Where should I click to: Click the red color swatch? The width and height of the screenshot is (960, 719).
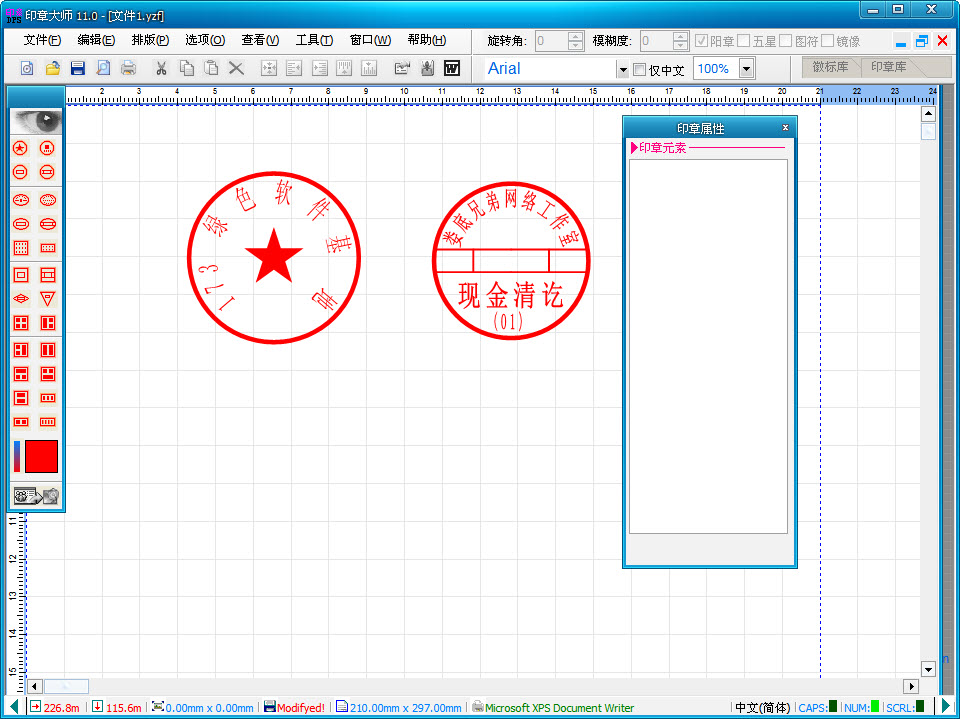(x=42, y=456)
